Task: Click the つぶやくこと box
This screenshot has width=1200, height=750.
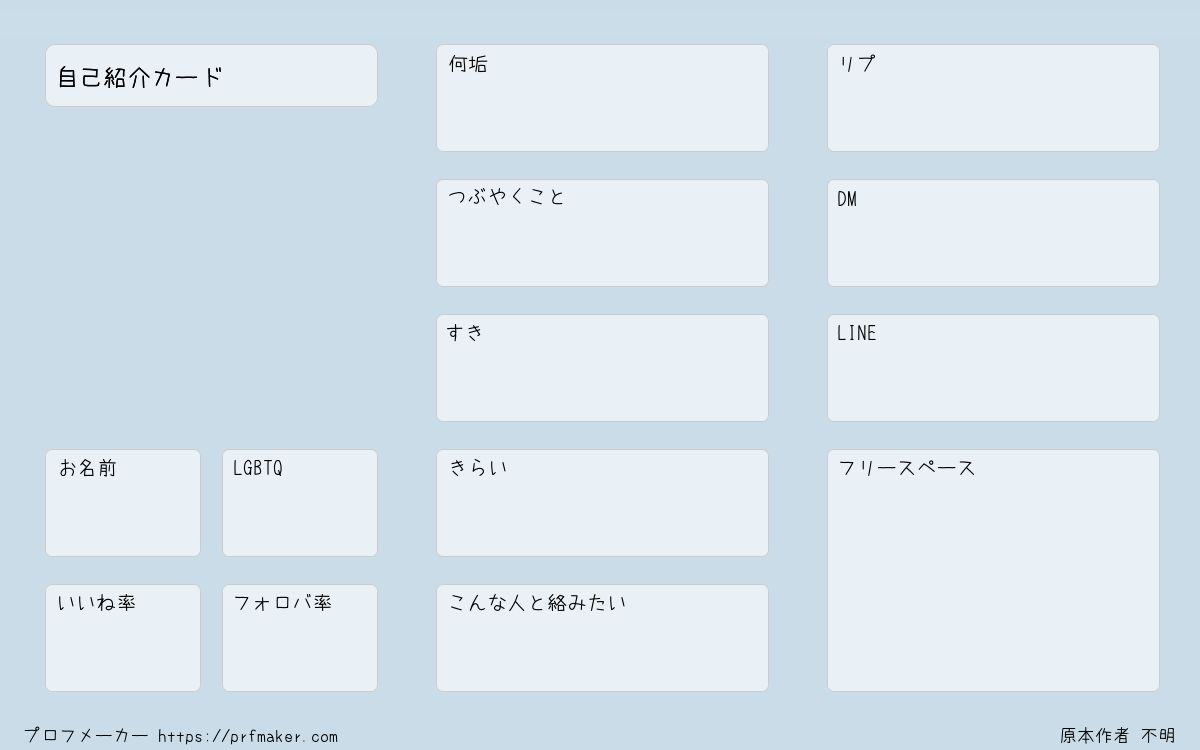Action: 602,233
